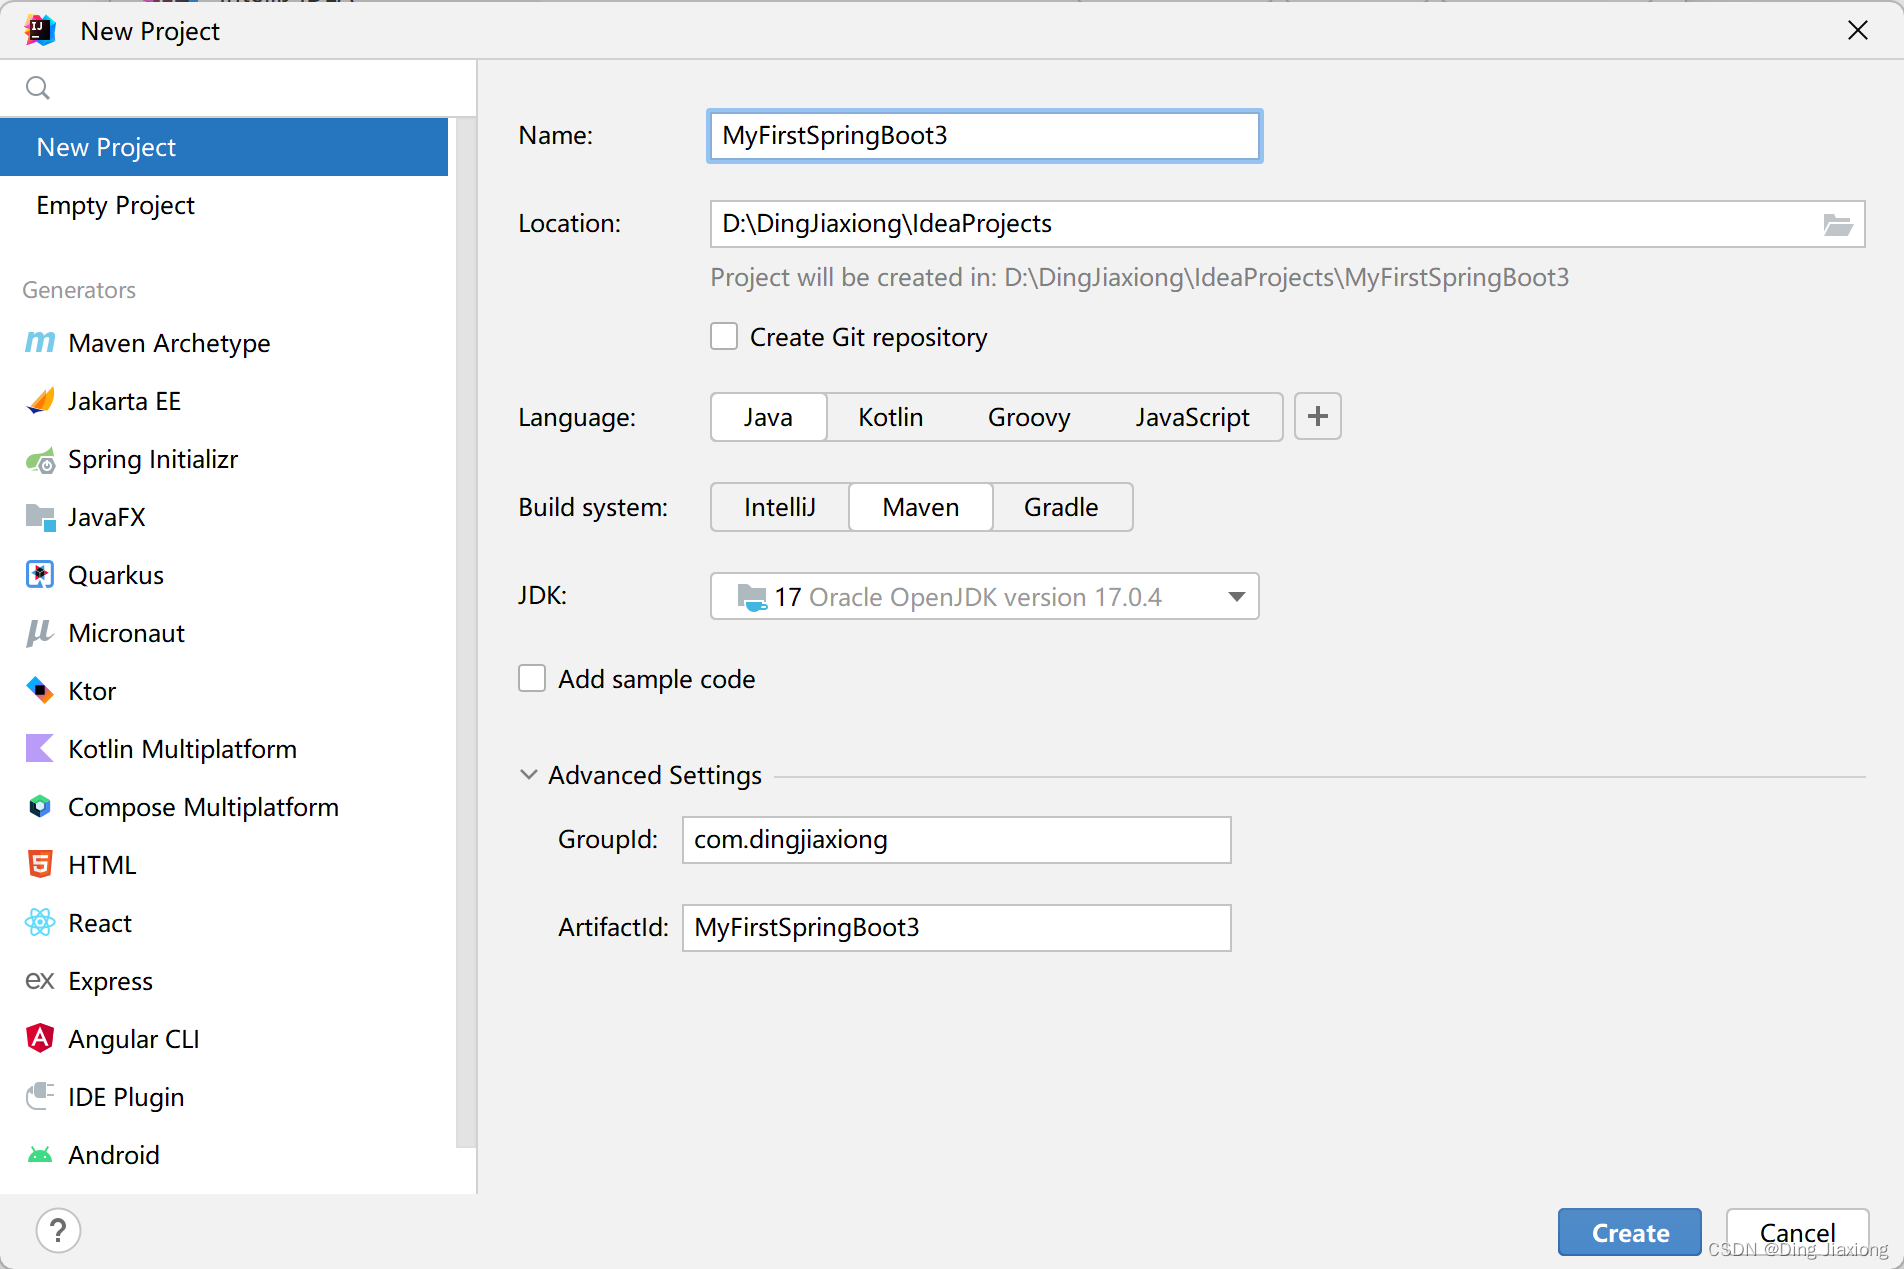The image size is (1904, 1269).
Task: Open the JDK version dropdown arrow
Action: point(1237,597)
